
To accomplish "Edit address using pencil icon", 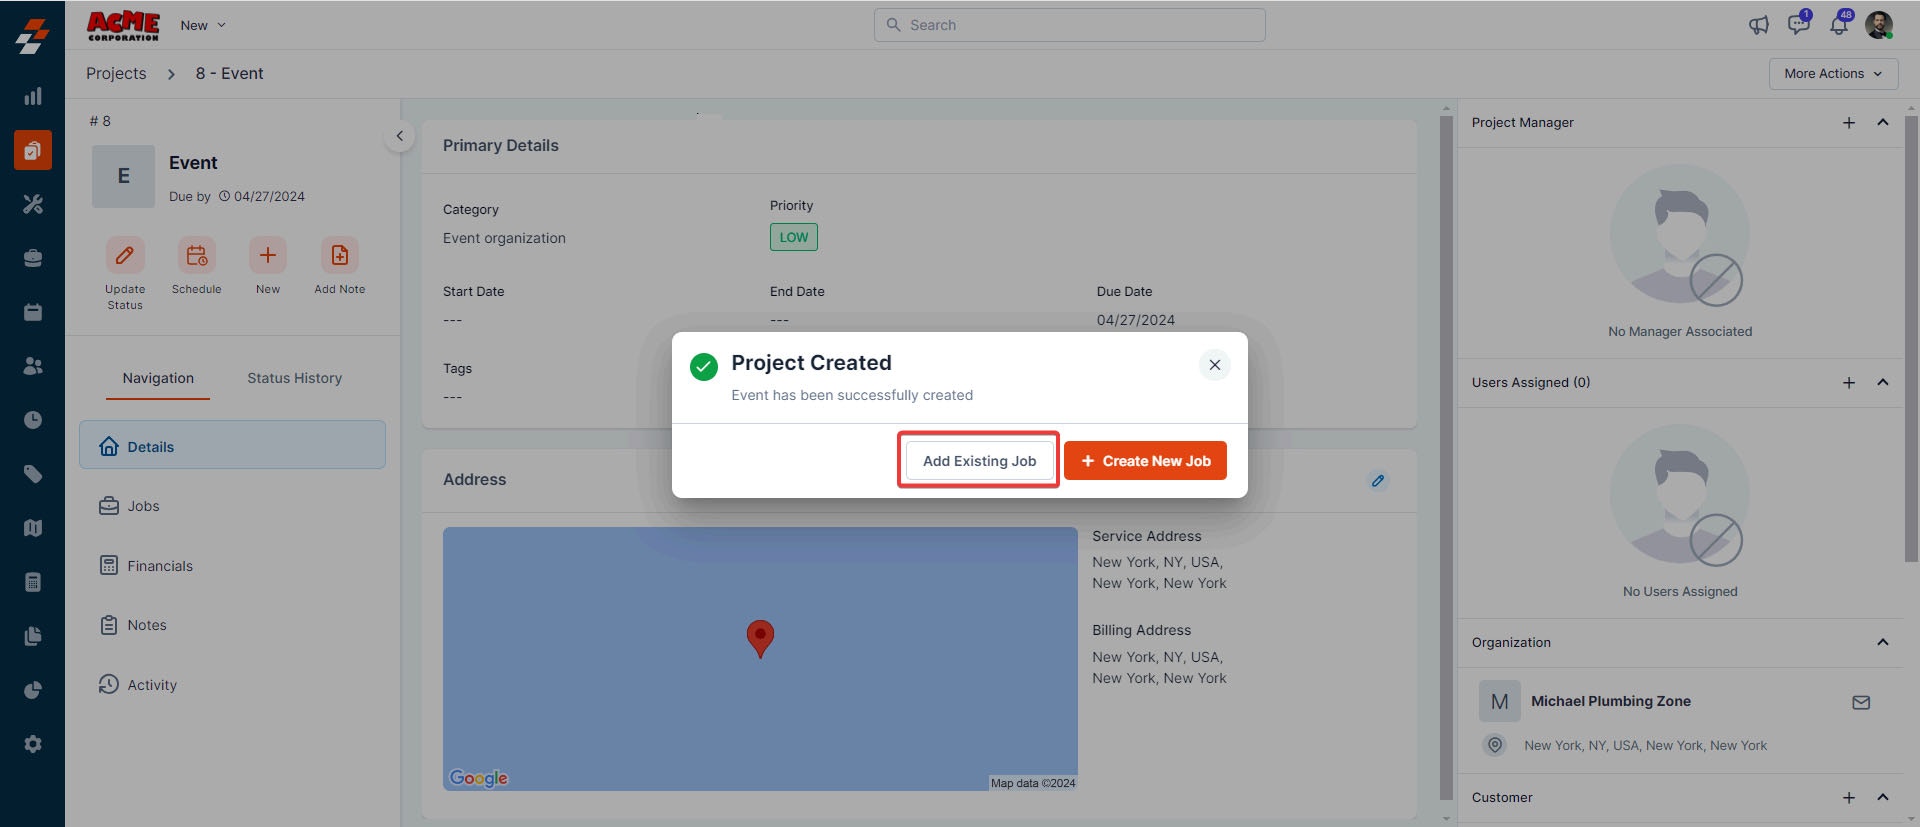I will point(1378,481).
